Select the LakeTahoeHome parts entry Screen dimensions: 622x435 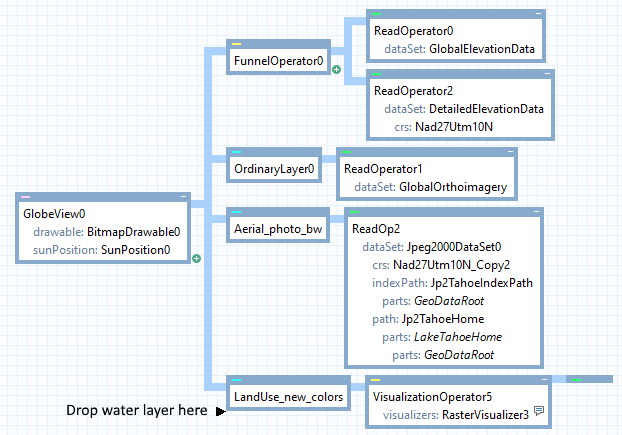462,337
